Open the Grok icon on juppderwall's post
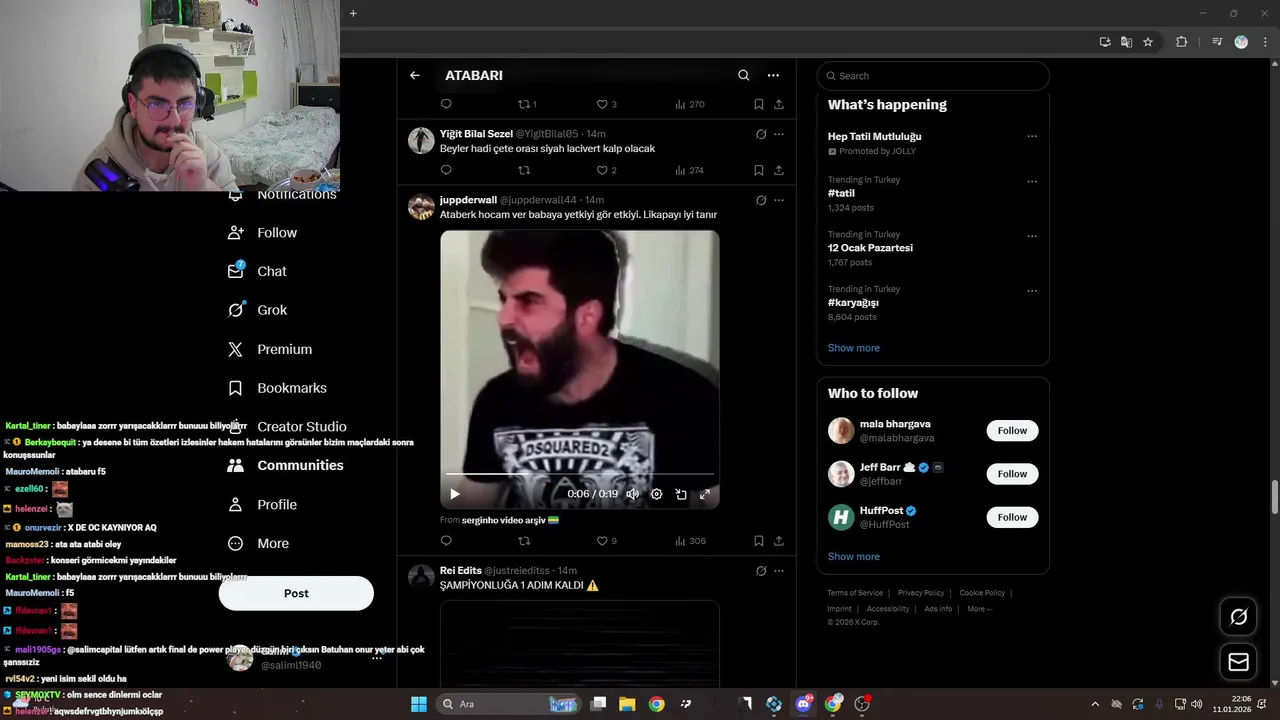 [761, 200]
